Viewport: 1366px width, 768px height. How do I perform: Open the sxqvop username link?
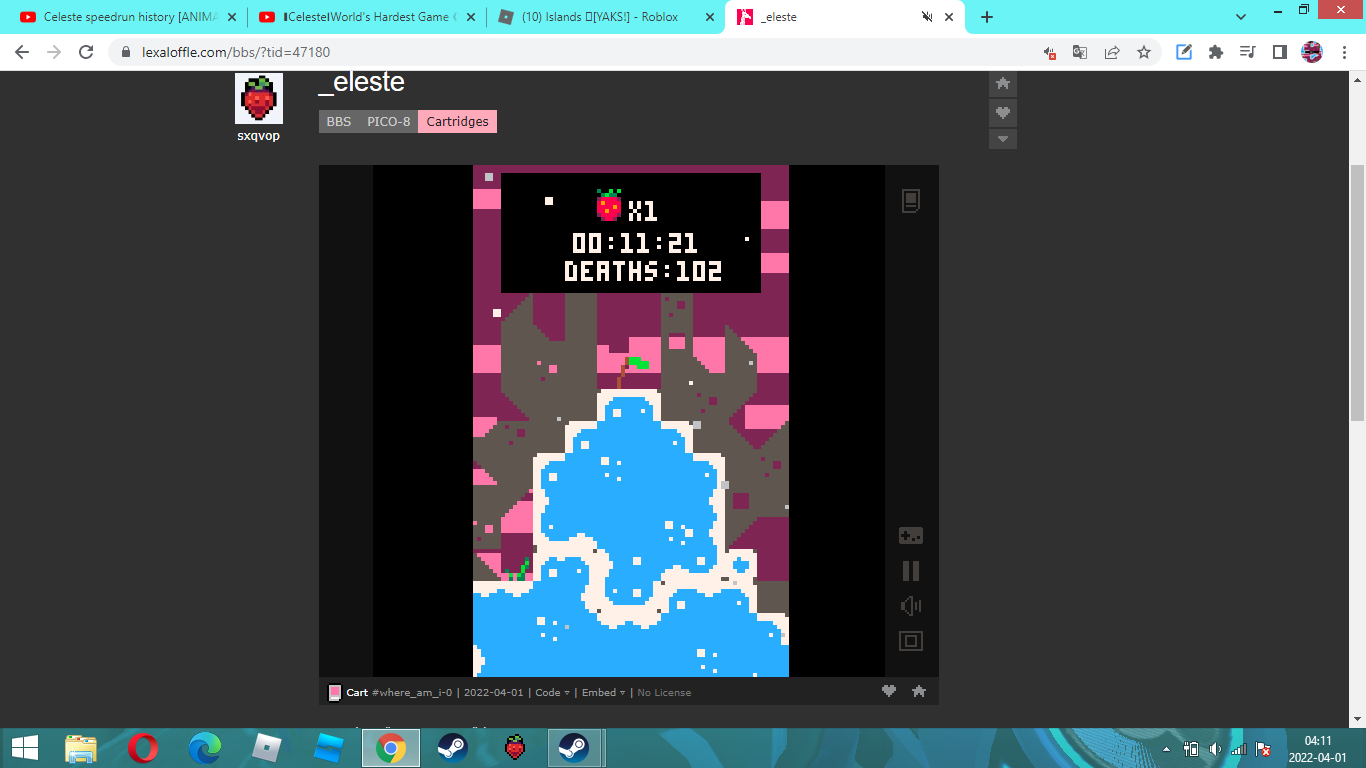click(x=258, y=136)
